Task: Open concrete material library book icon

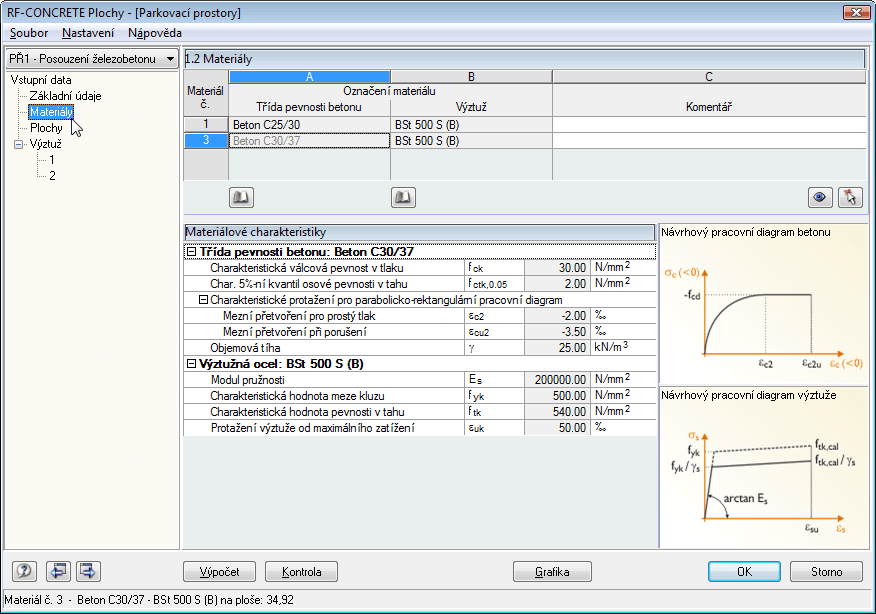Action: (x=241, y=197)
